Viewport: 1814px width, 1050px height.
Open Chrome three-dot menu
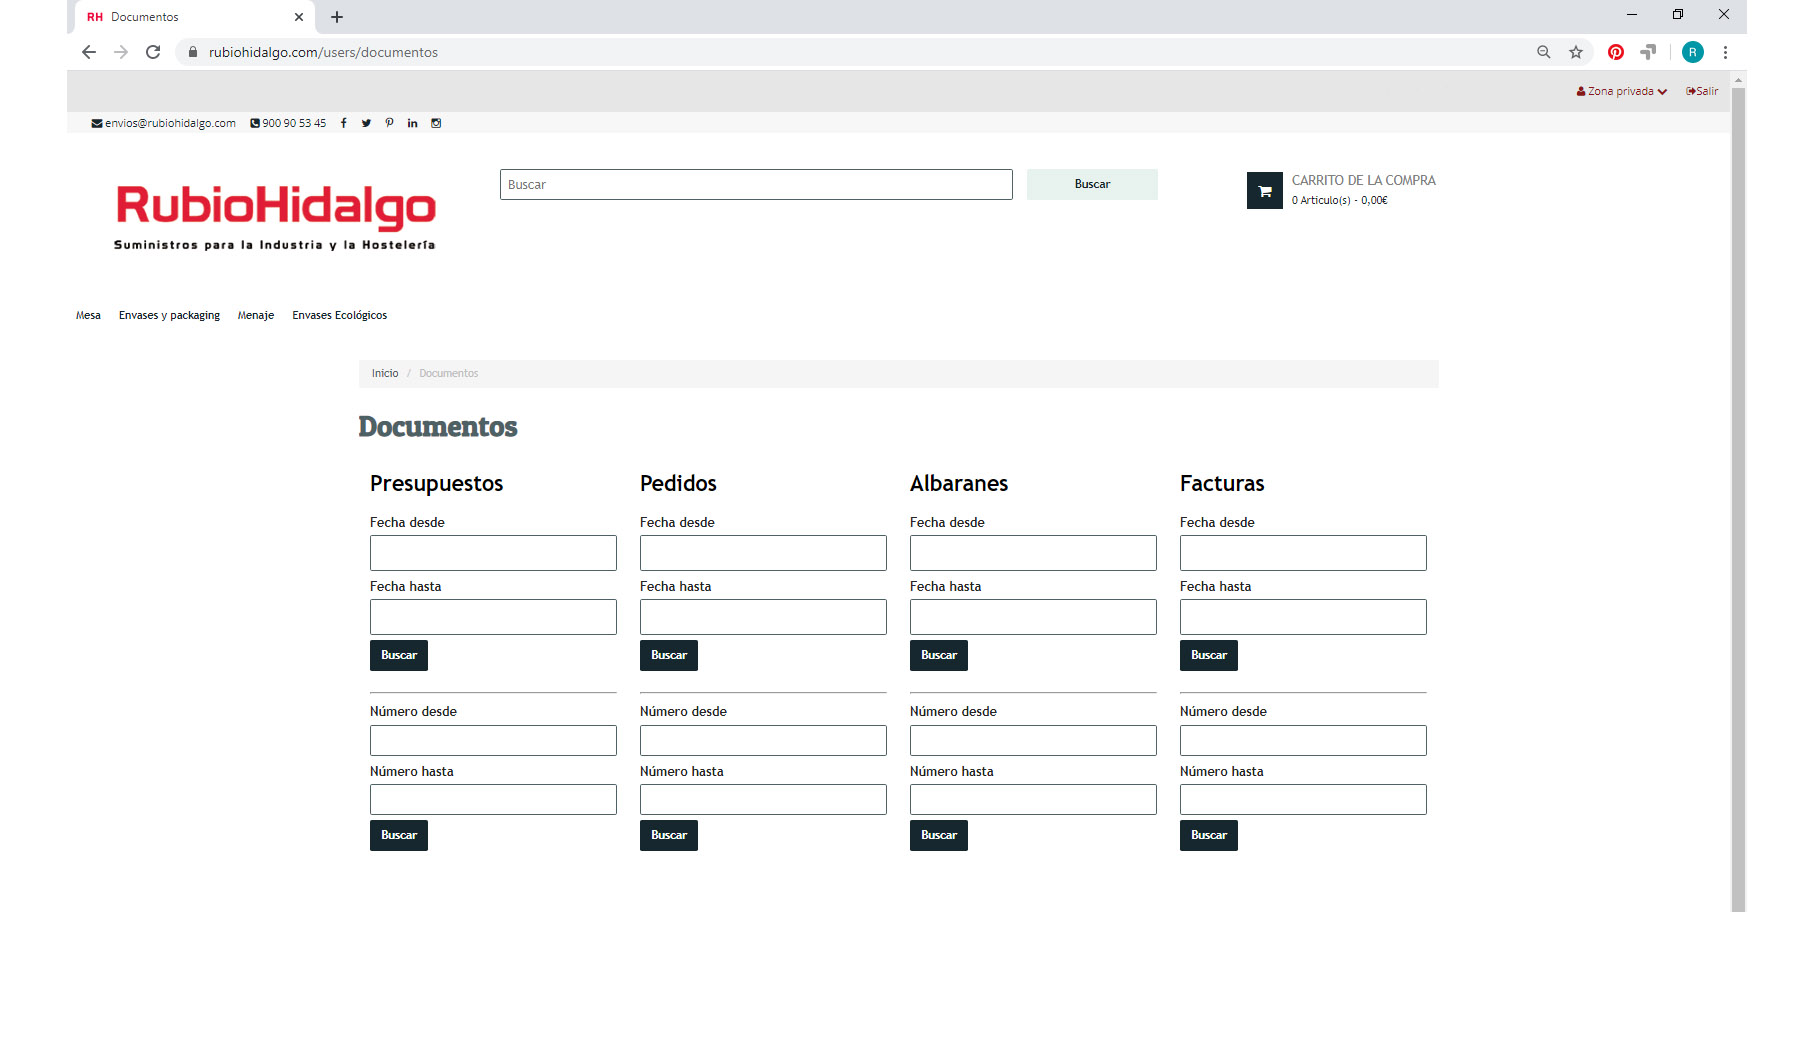pyautogui.click(x=1725, y=52)
